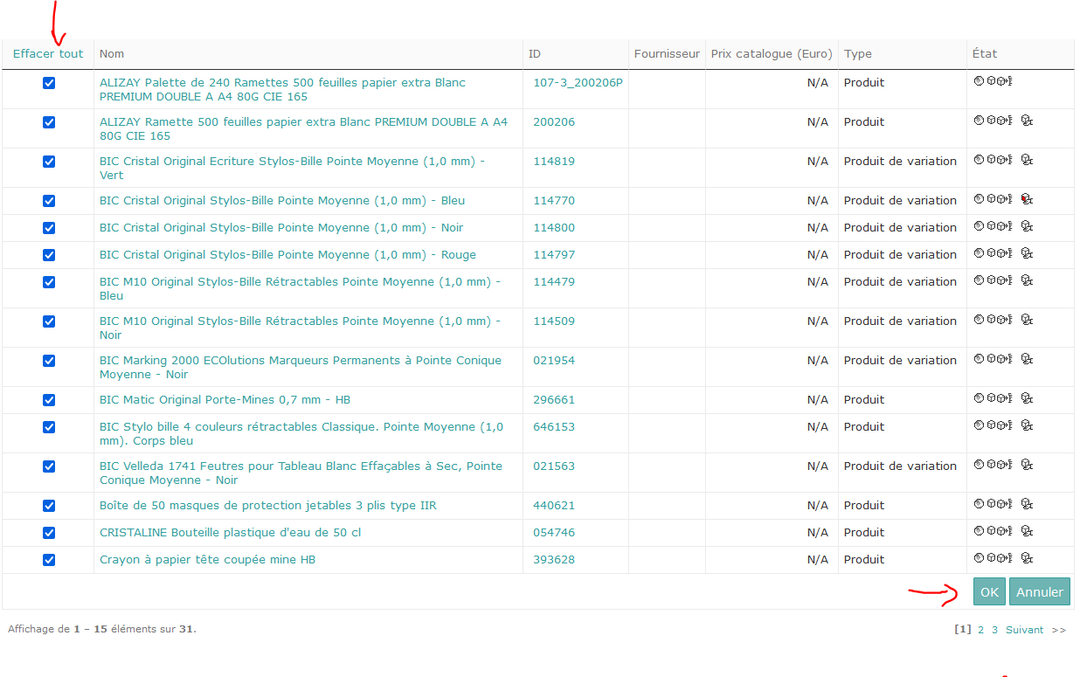This screenshot has width=1080, height=677.
Task: Click cube with cart icon in row 114819
Action: point(1027,160)
